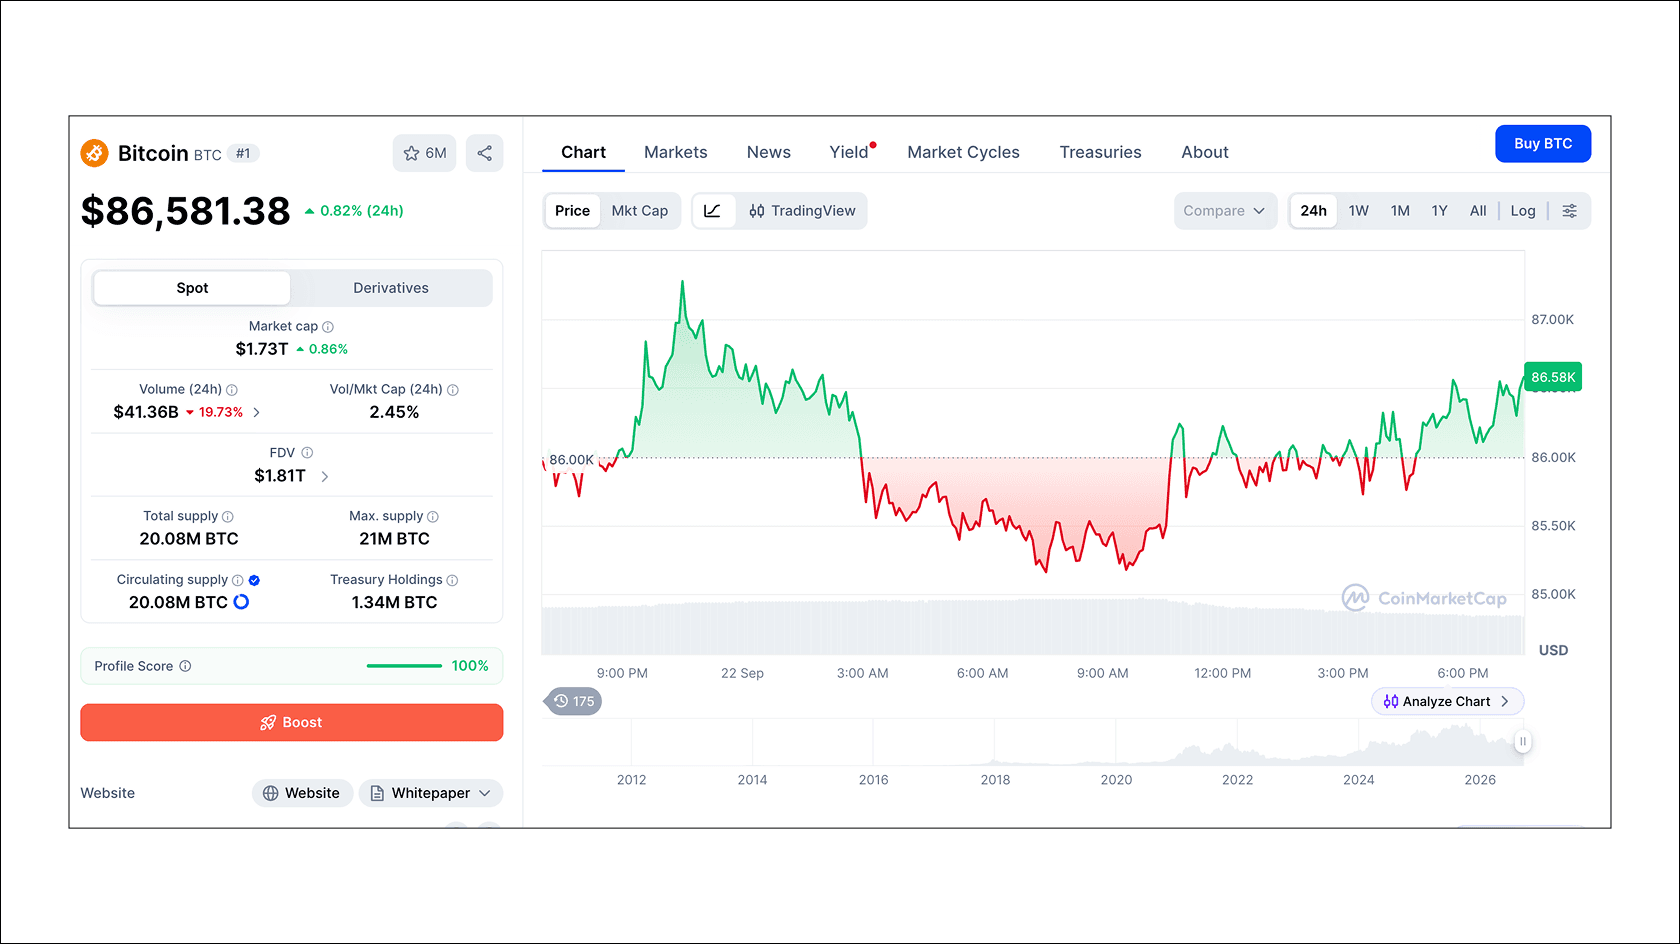Set chart range to 24h
1680x944 pixels.
coord(1314,211)
